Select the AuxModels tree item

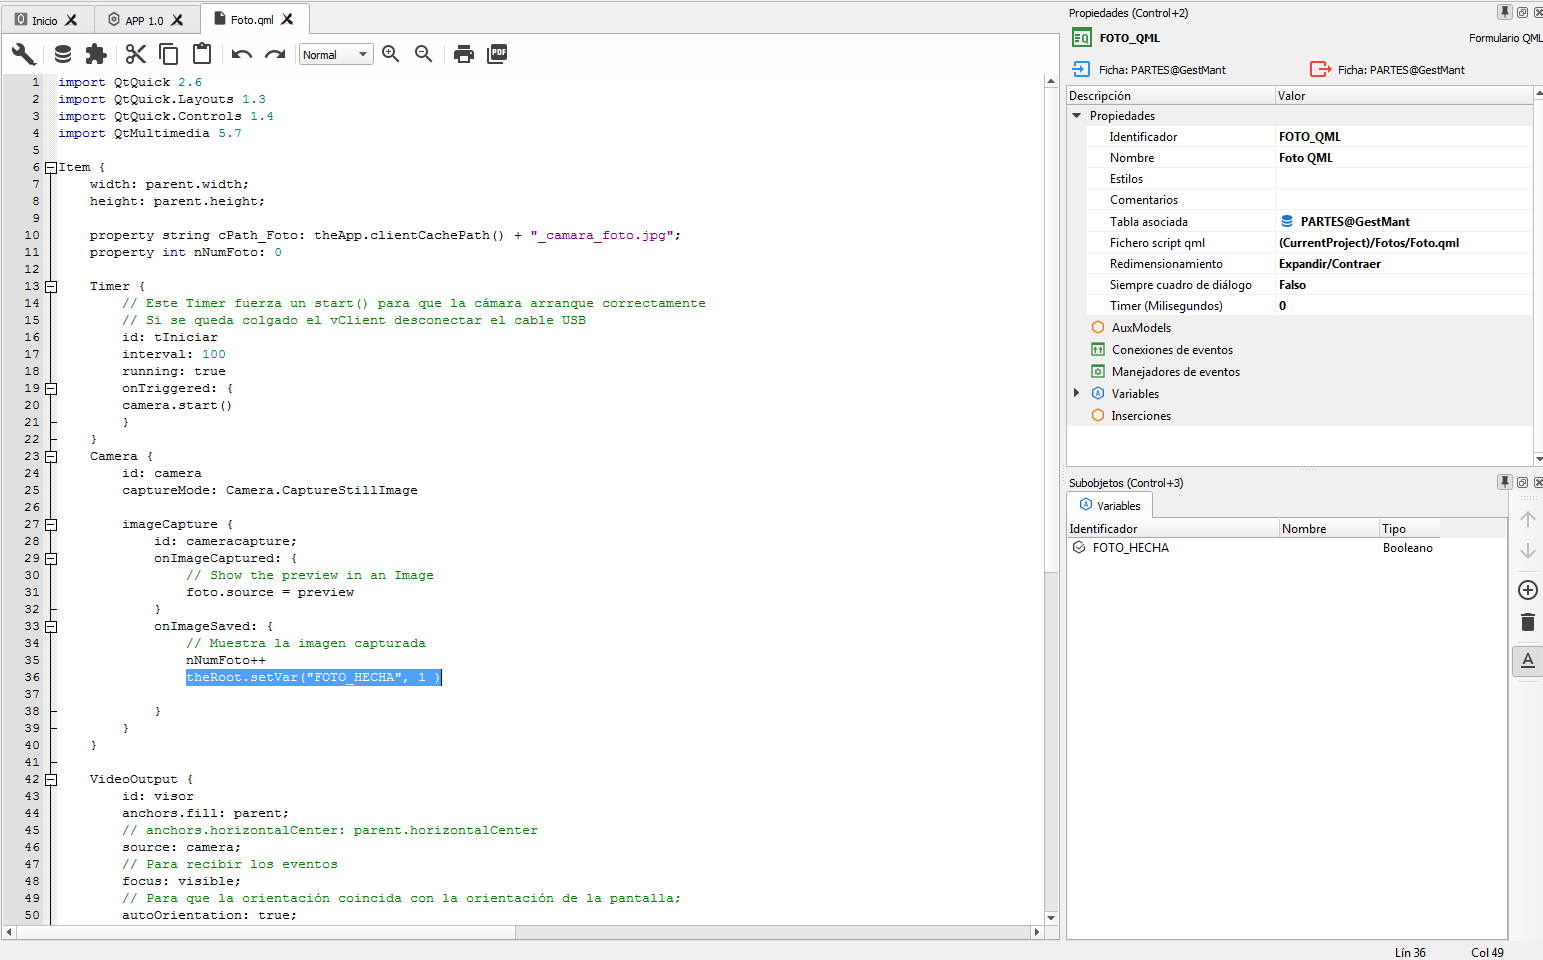coord(1141,328)
